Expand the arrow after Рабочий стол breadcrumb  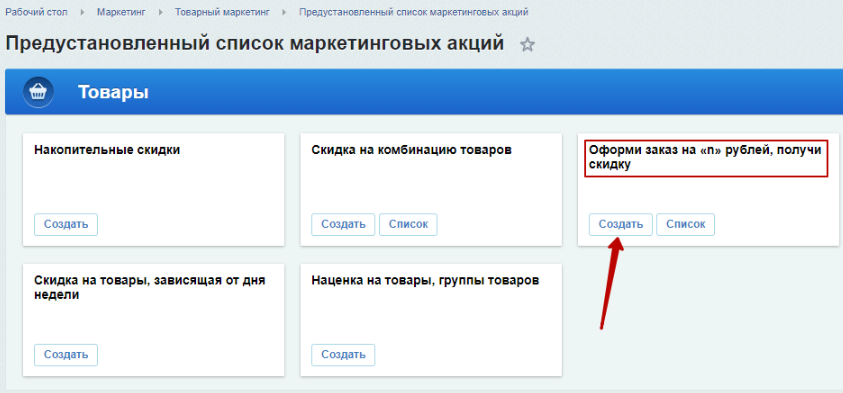83,12
